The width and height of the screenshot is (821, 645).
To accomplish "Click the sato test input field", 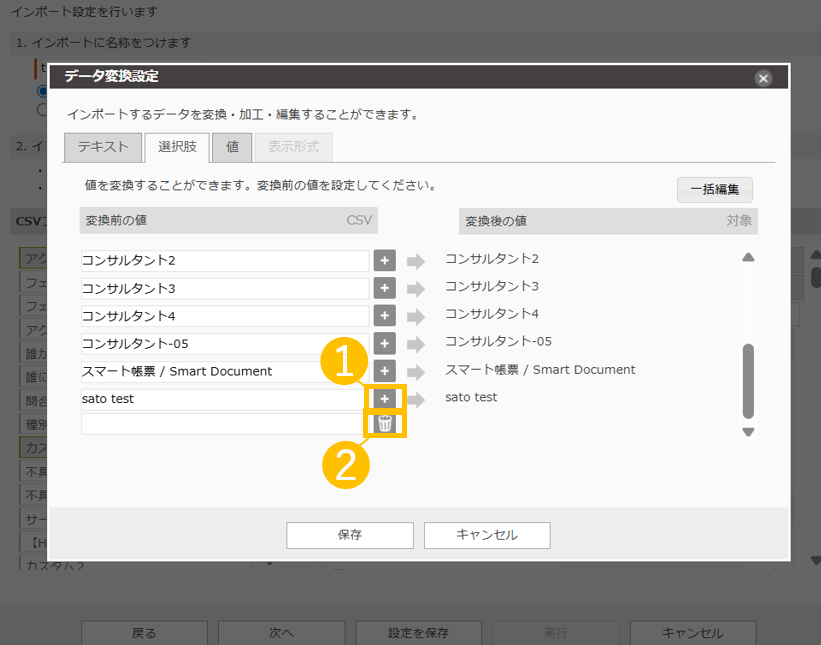I will (x=225, y=399).
